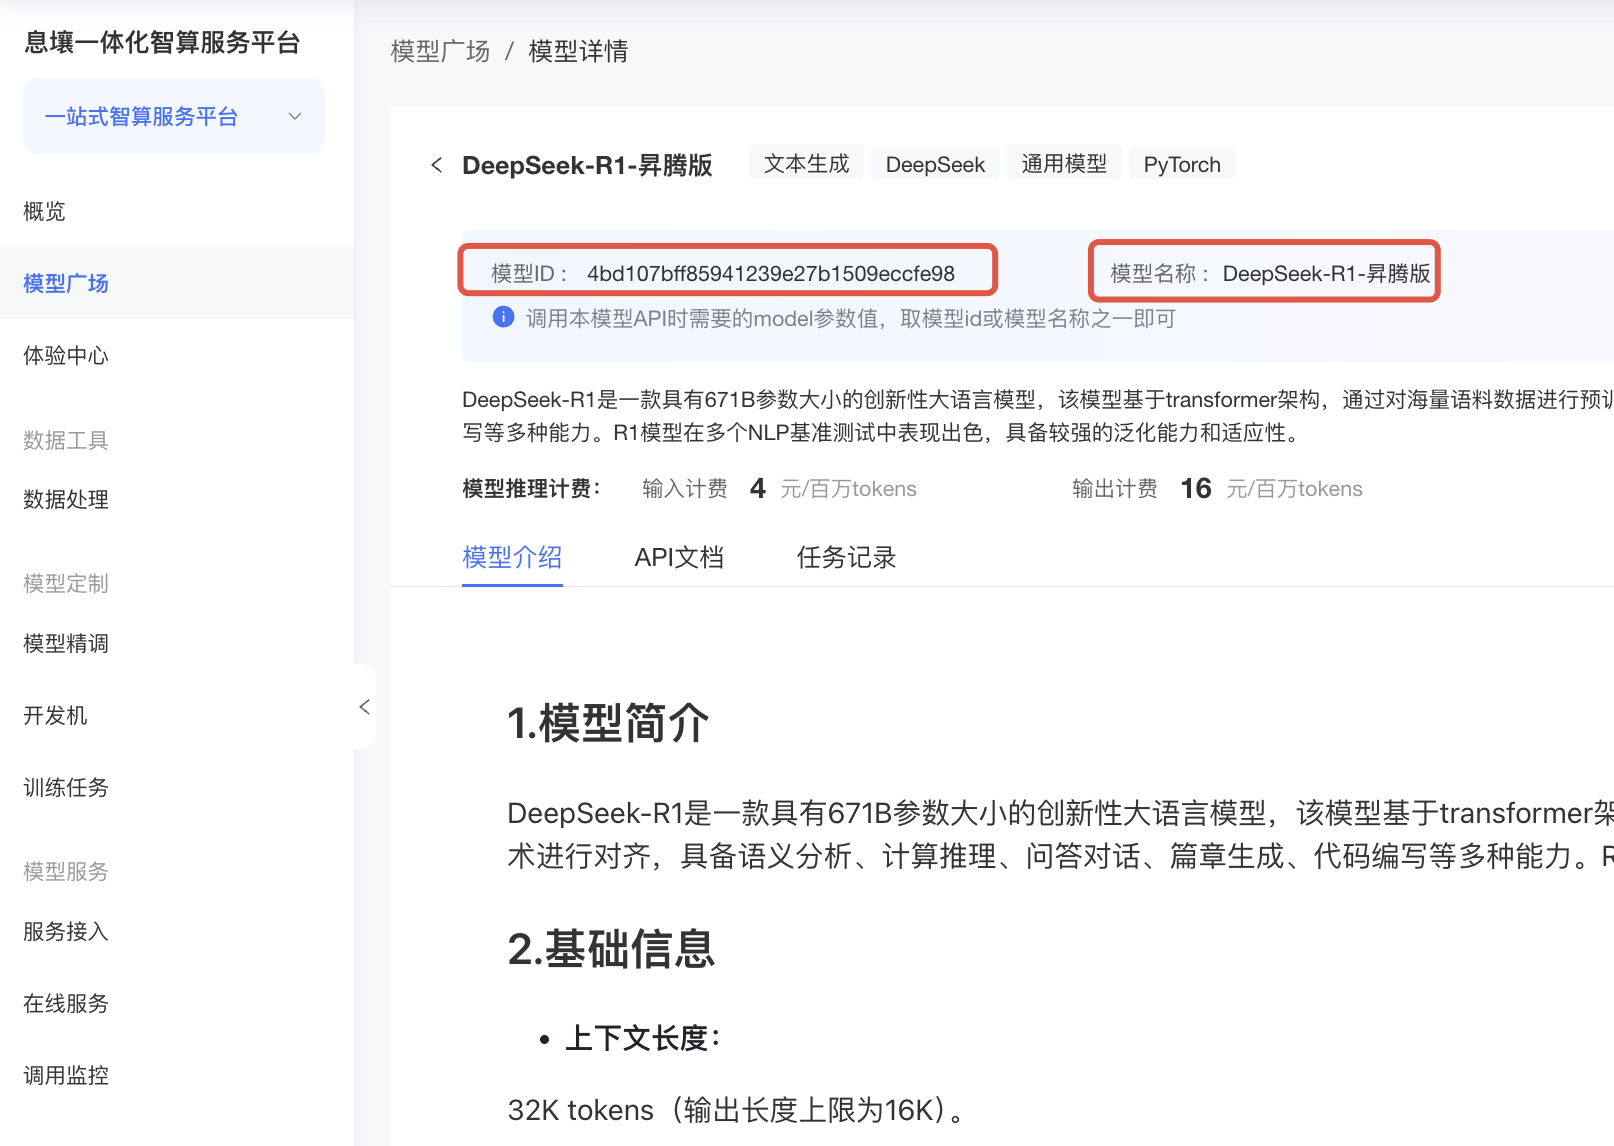
Task: Open the 一站式智算服务平台 dropdown
Action: click(174, 116)
